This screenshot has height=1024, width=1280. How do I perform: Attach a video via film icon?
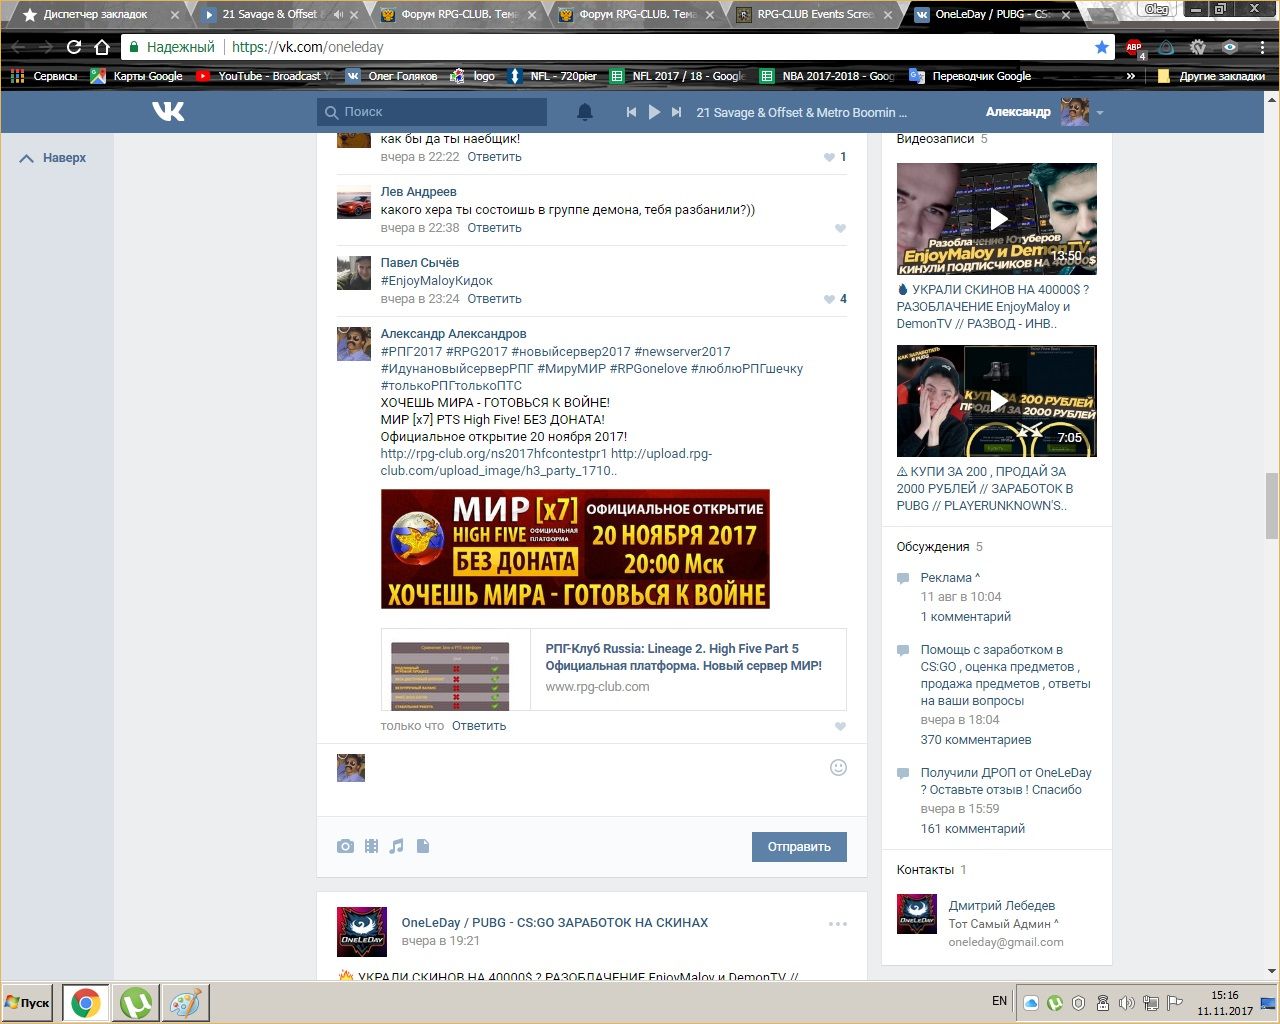(x=371, y=846)
